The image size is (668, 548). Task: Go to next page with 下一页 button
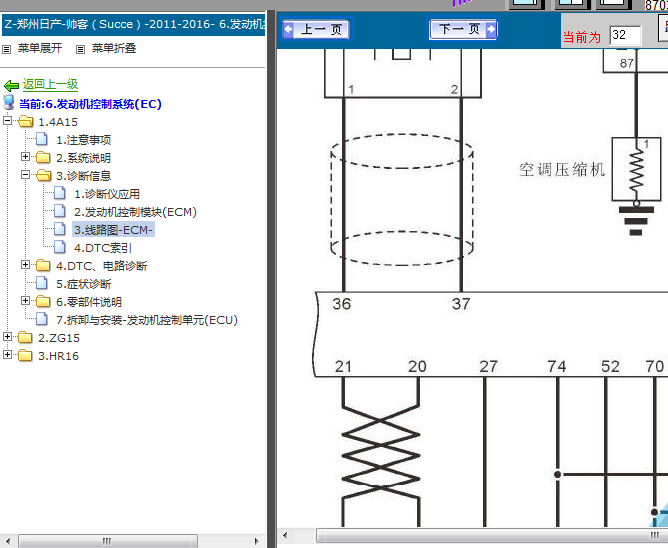coord(464,29)
